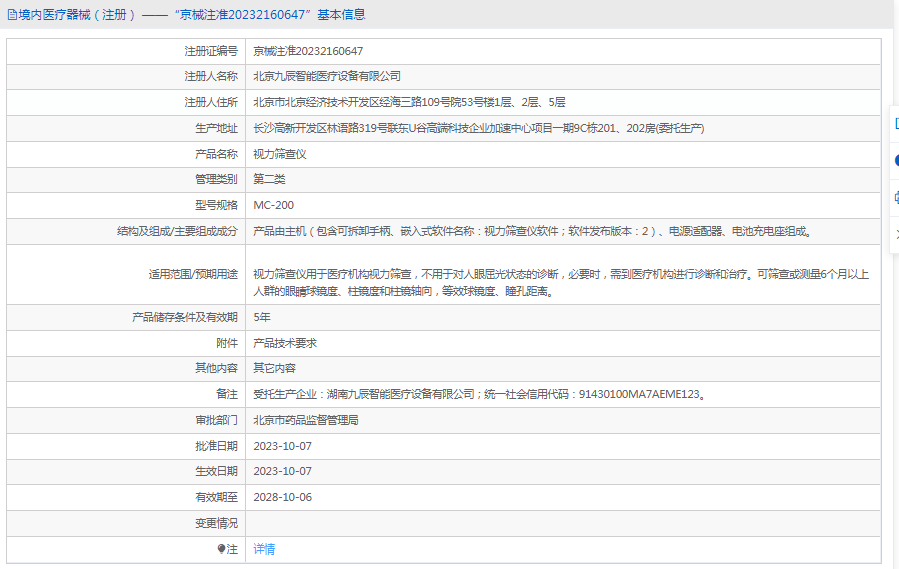Click the registration number 京械注准20232160647 cell
The height and width of the screenshot is (569, 899).
coord(308,51)
